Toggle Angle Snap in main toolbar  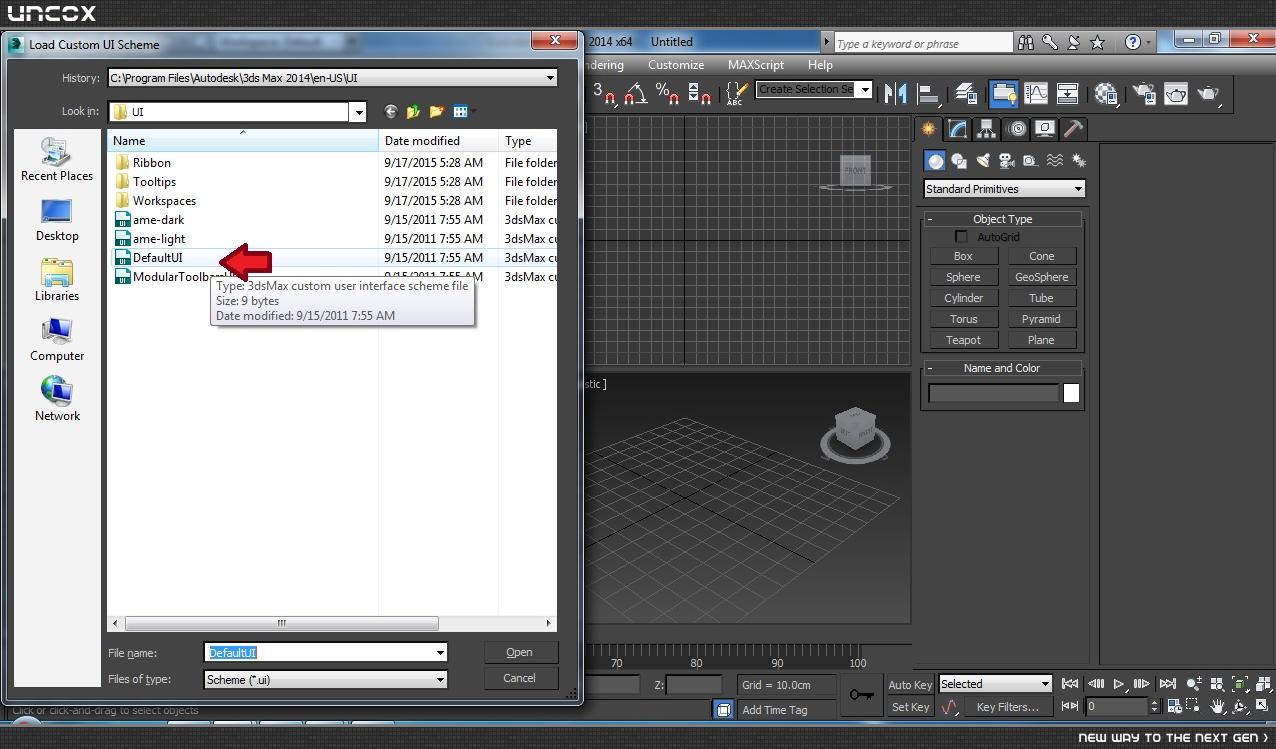(x=636, y=93)
